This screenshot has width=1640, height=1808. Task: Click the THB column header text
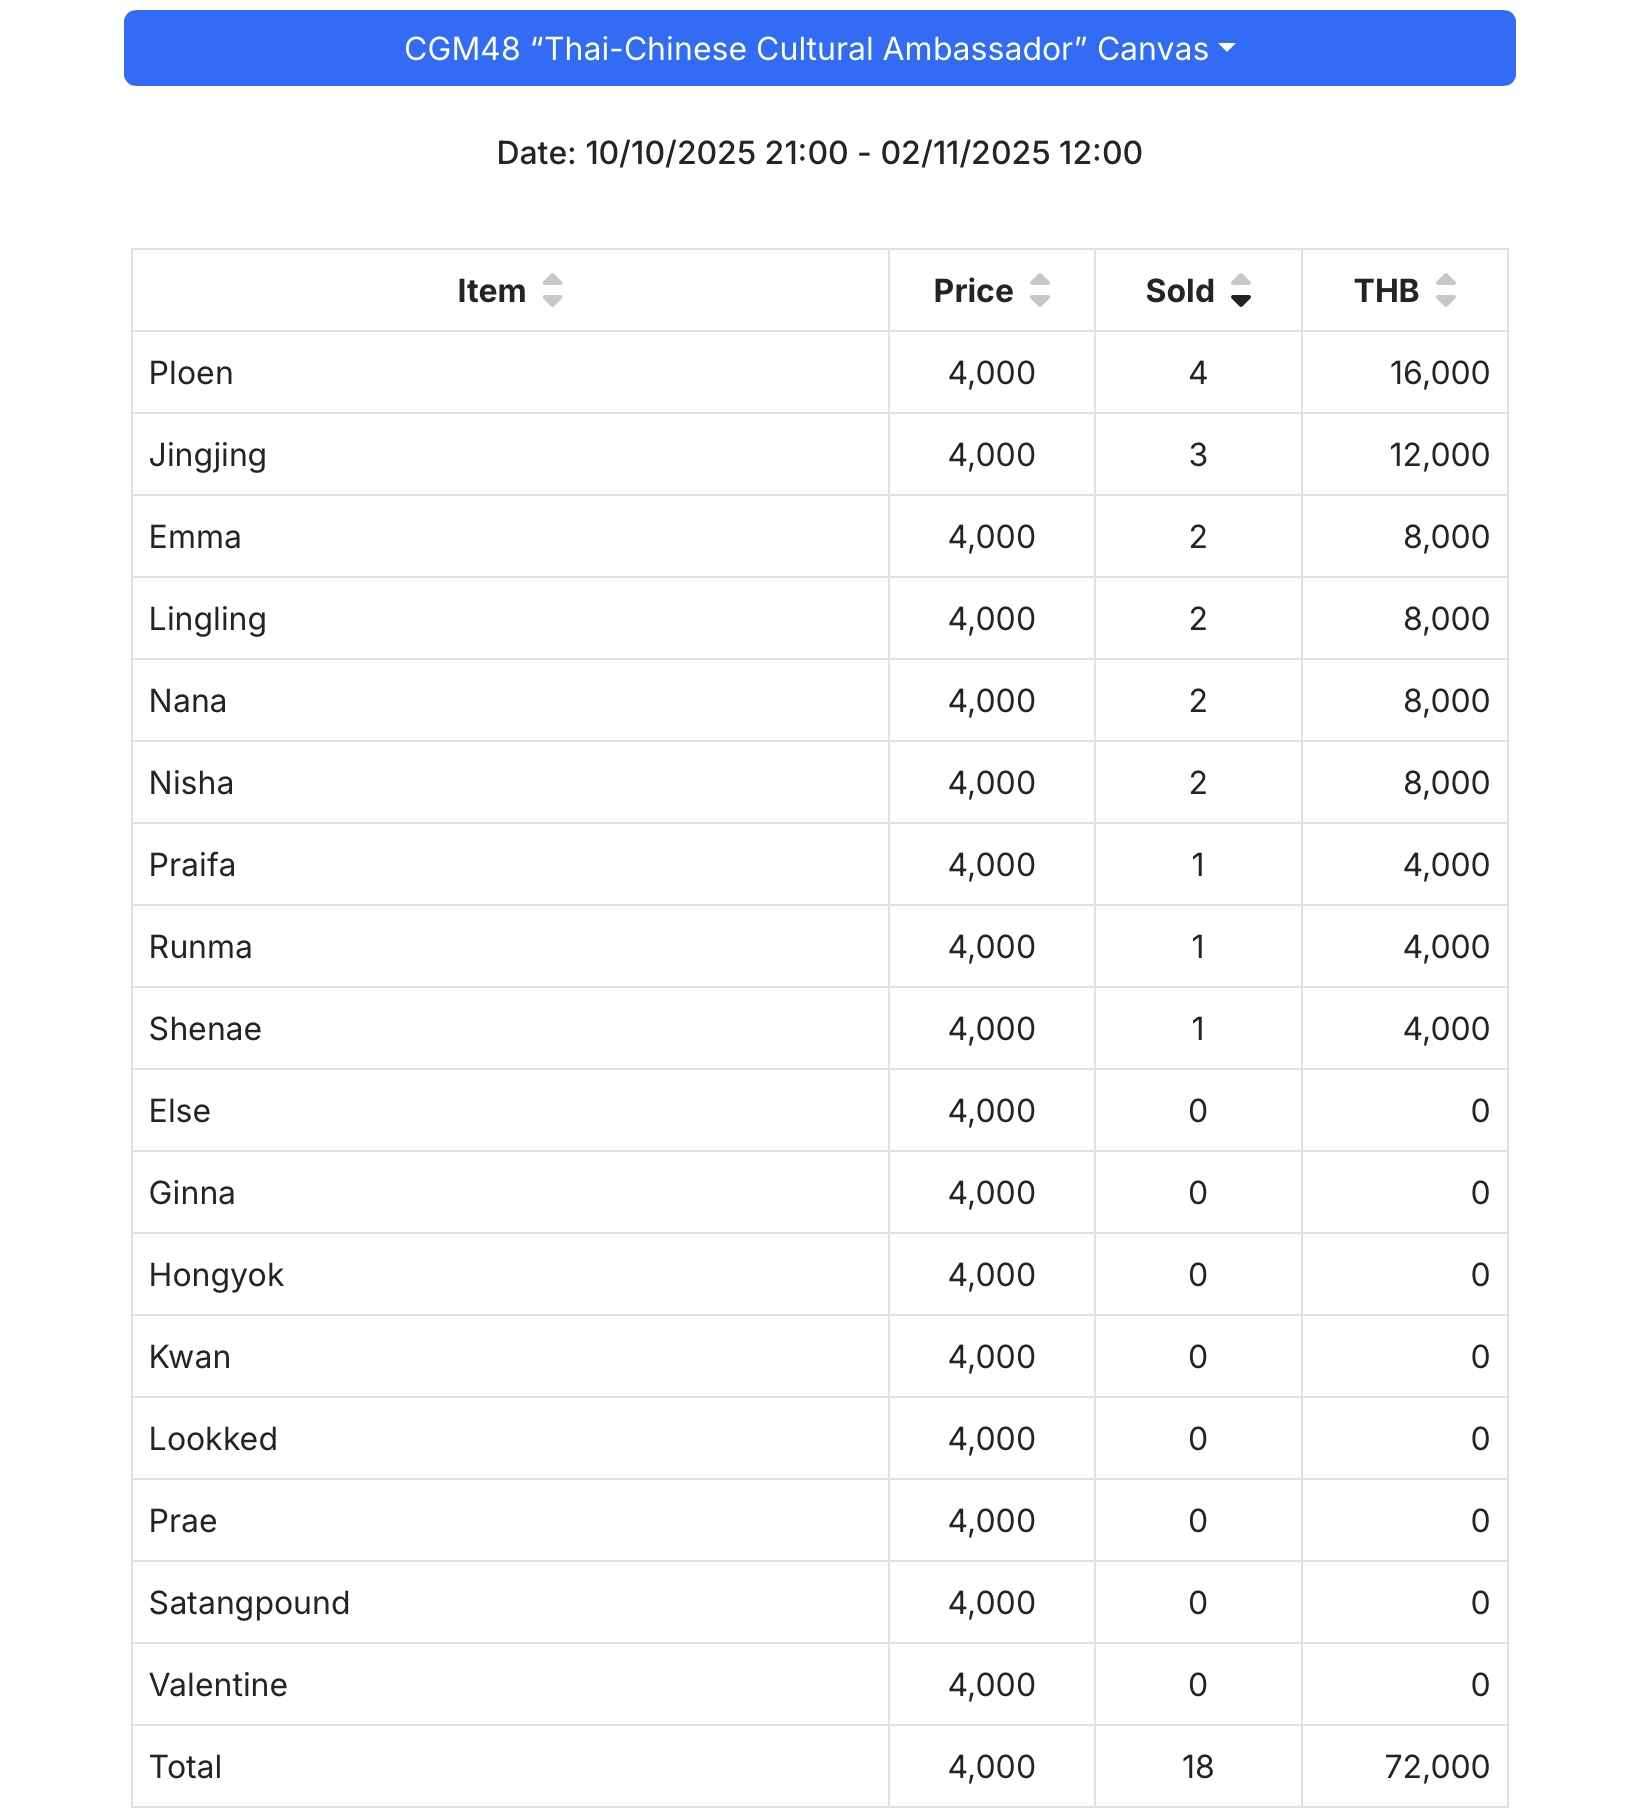tap(1386, 291)
